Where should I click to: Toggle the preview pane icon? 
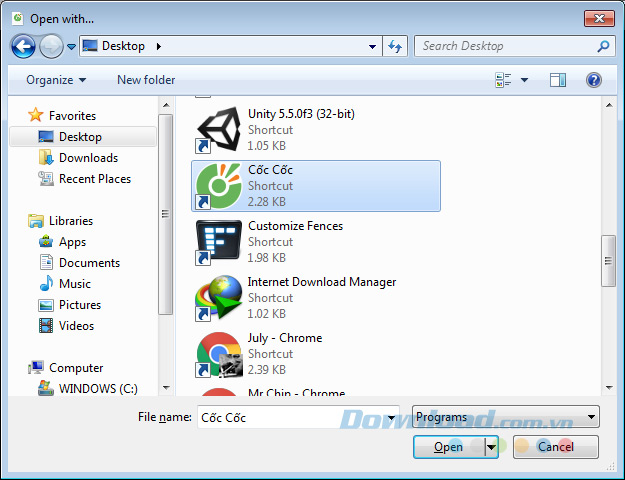(558, 80)
